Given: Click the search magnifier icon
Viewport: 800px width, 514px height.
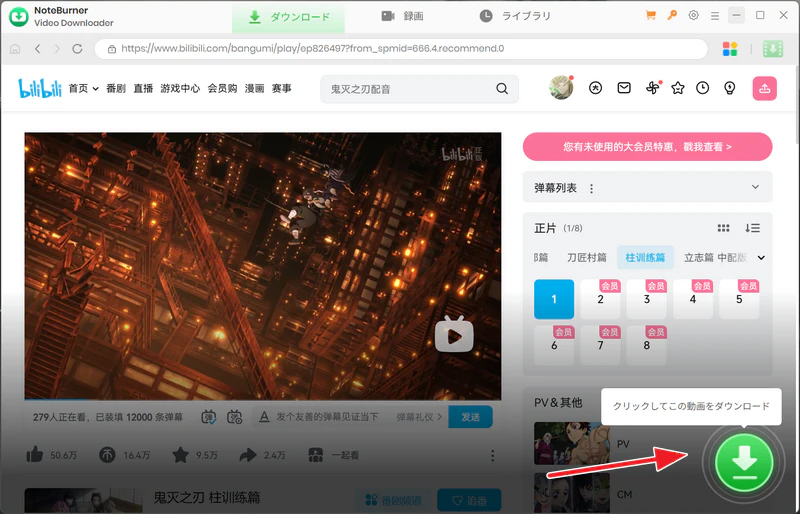Looking at the screenshot, I should tap(502, 89).
